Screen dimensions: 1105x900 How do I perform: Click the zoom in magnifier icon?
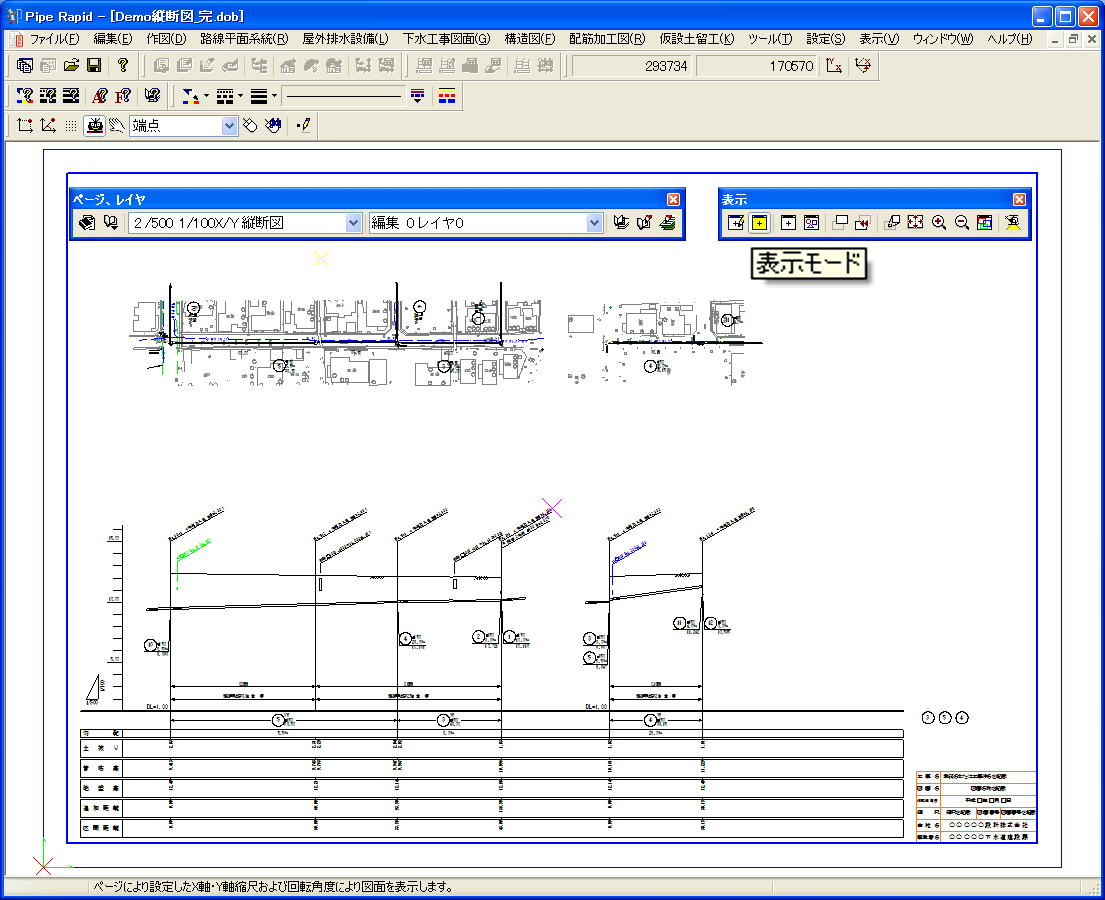pos(939,223)
